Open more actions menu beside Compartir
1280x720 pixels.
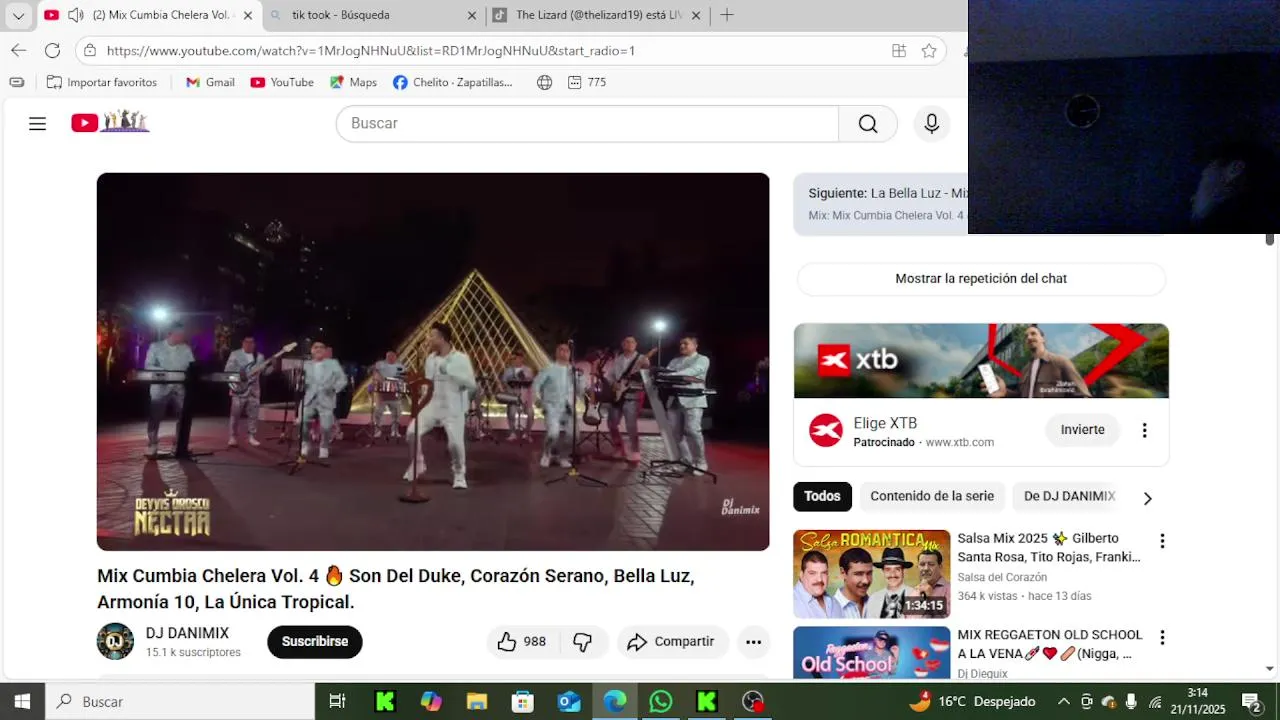[753, 642]
